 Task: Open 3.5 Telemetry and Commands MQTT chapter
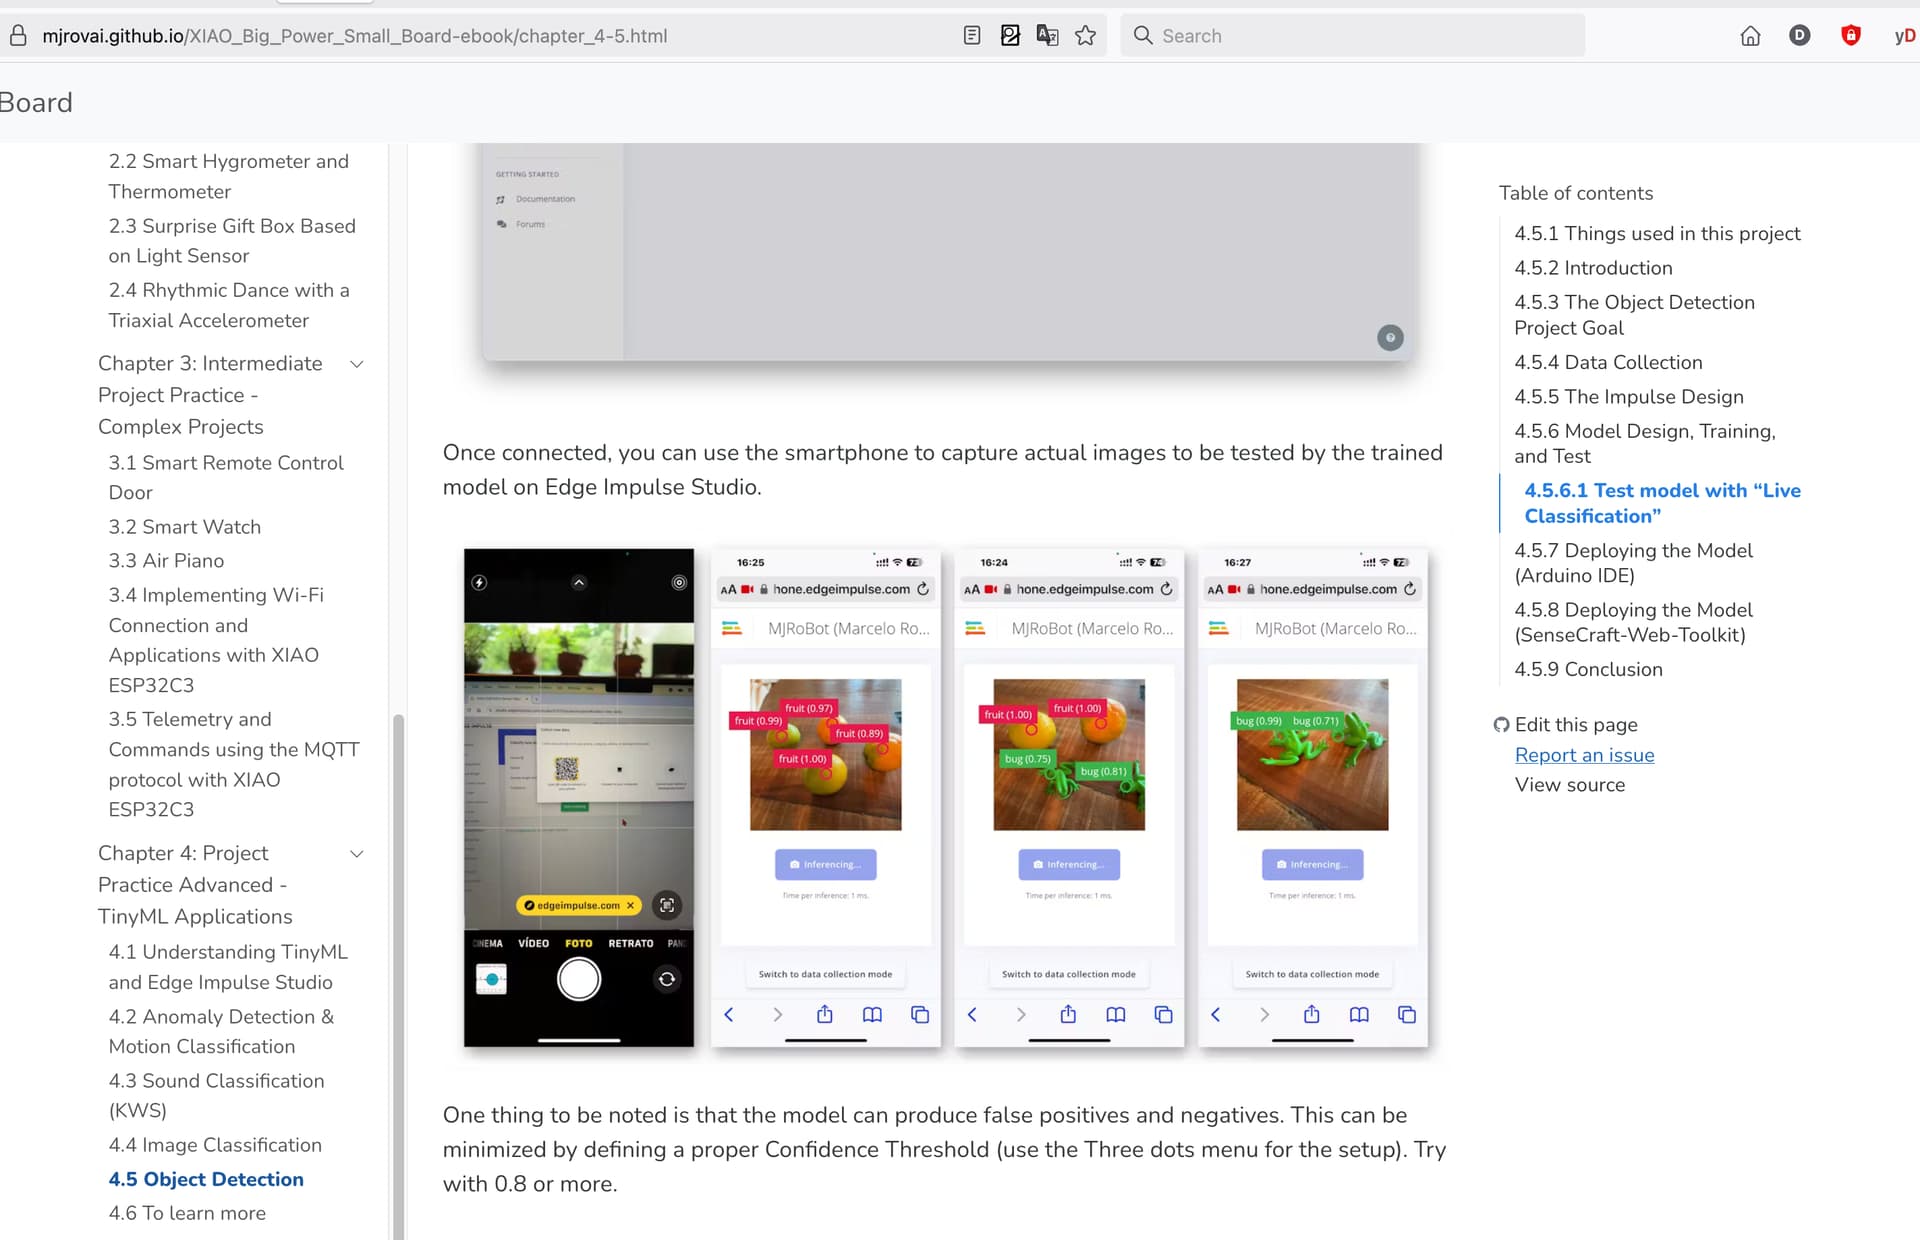[234, 764]
